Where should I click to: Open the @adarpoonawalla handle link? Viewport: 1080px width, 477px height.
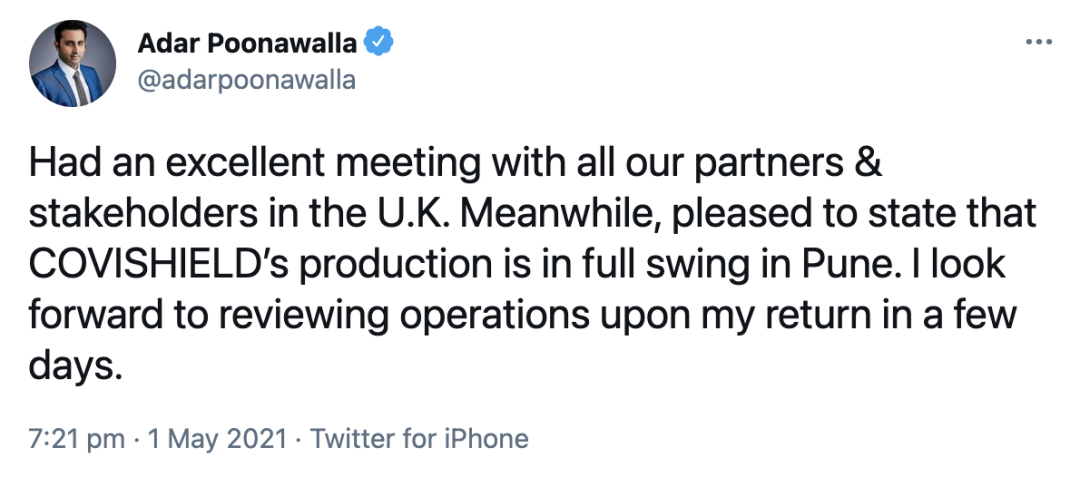pos(245,80)
